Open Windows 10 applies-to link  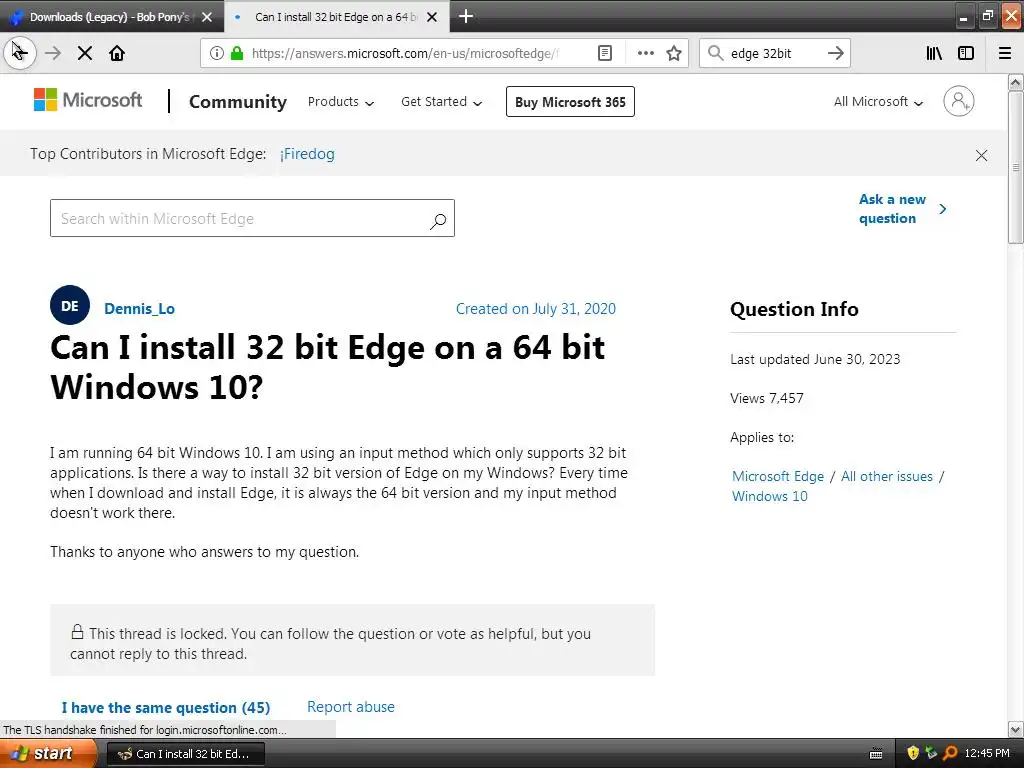tap(769, 496)
